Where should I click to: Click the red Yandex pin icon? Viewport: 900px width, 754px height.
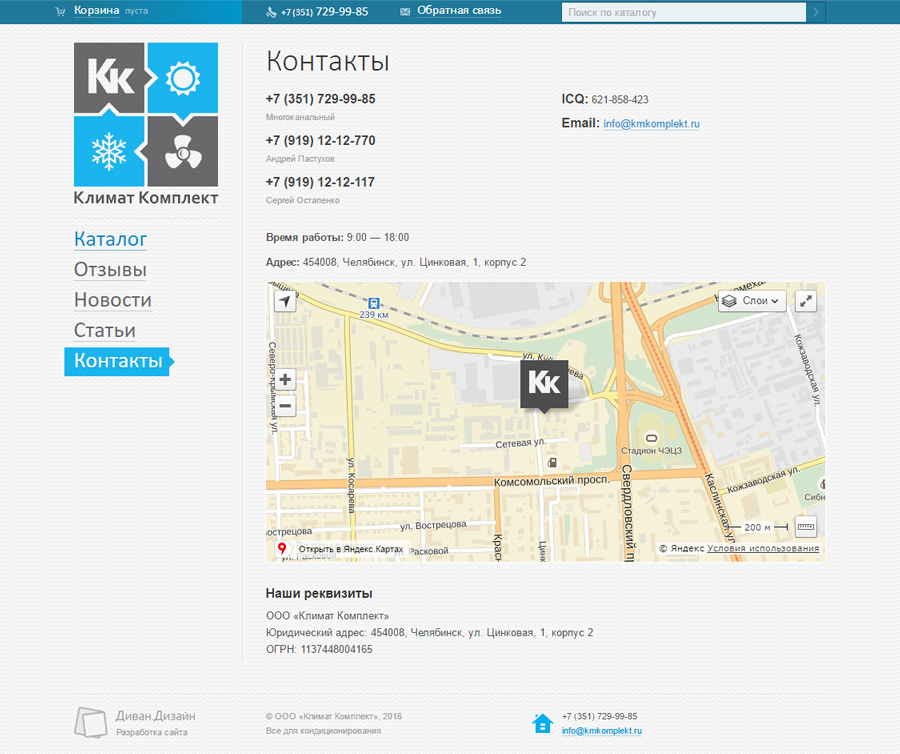click(x=282, y=548)
